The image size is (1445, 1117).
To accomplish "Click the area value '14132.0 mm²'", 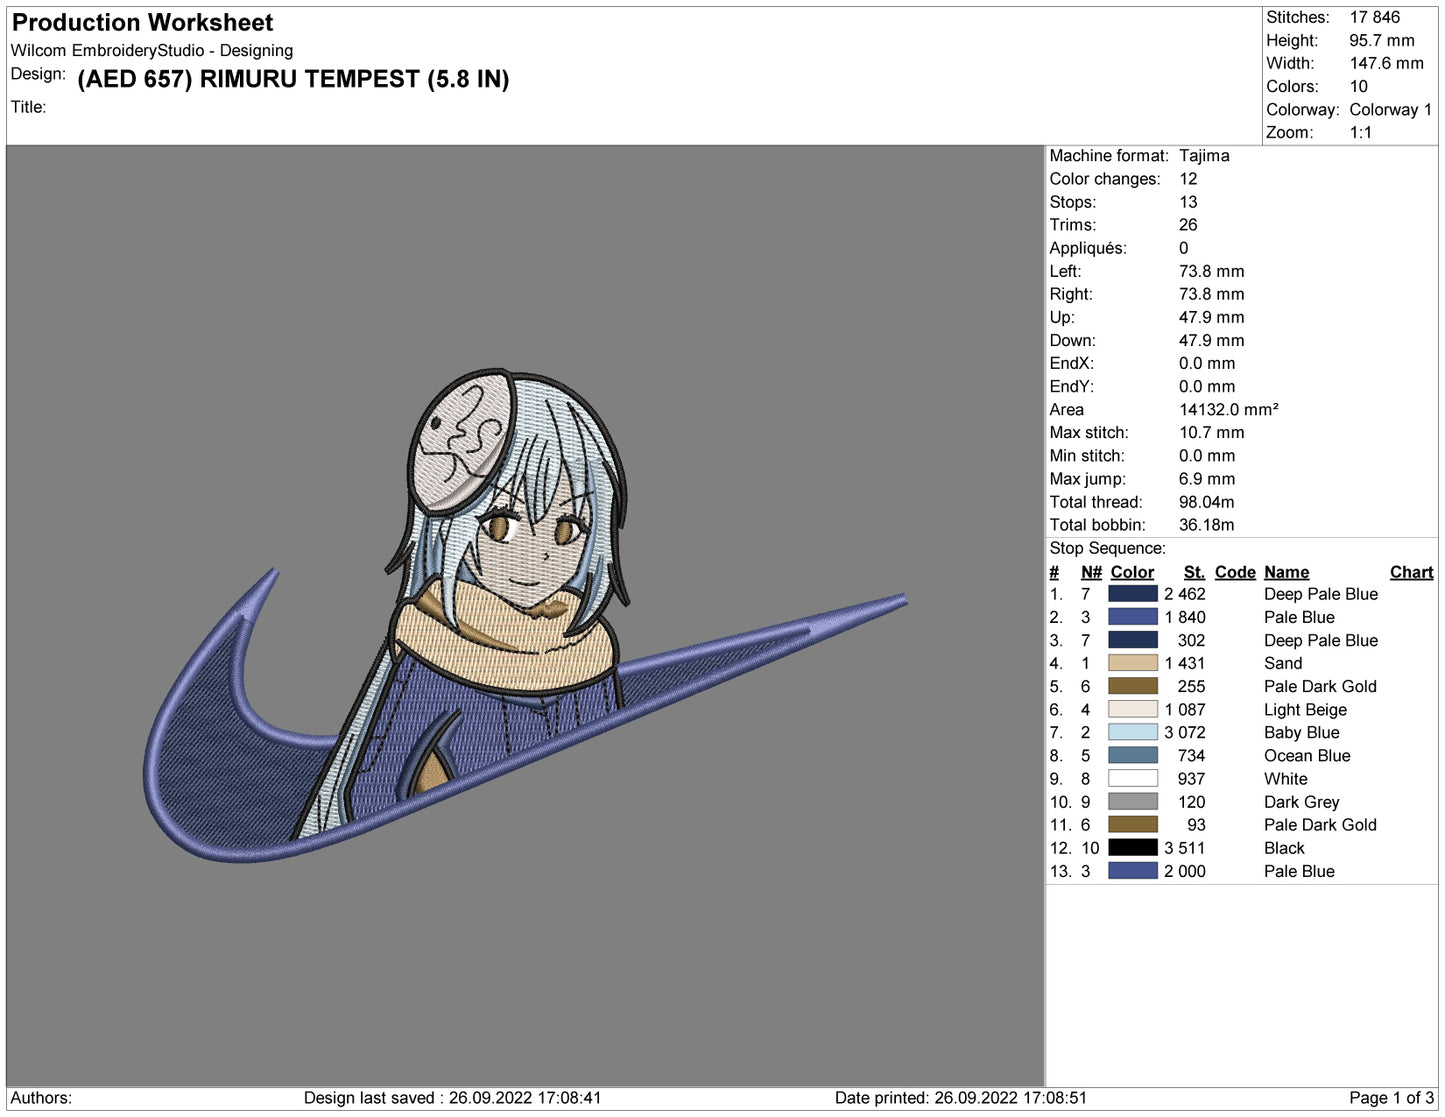I will [x=1229, y=409].
